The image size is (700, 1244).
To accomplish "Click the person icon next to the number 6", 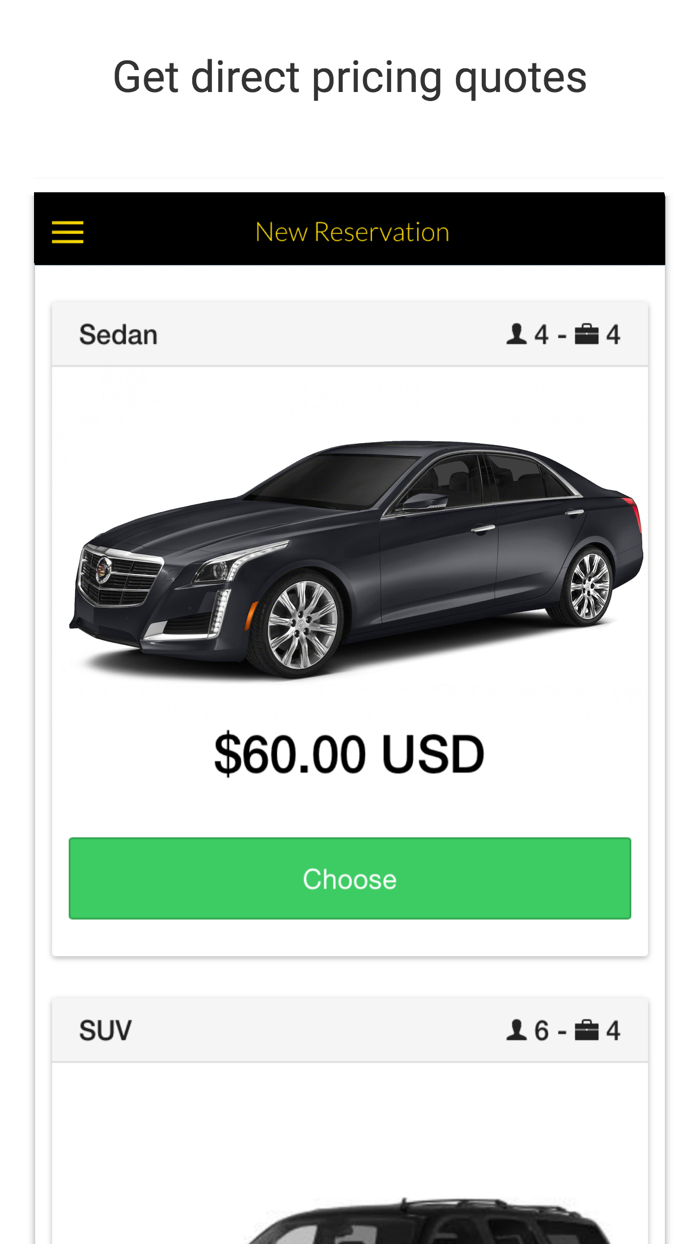I will (x=514, y=1028).
